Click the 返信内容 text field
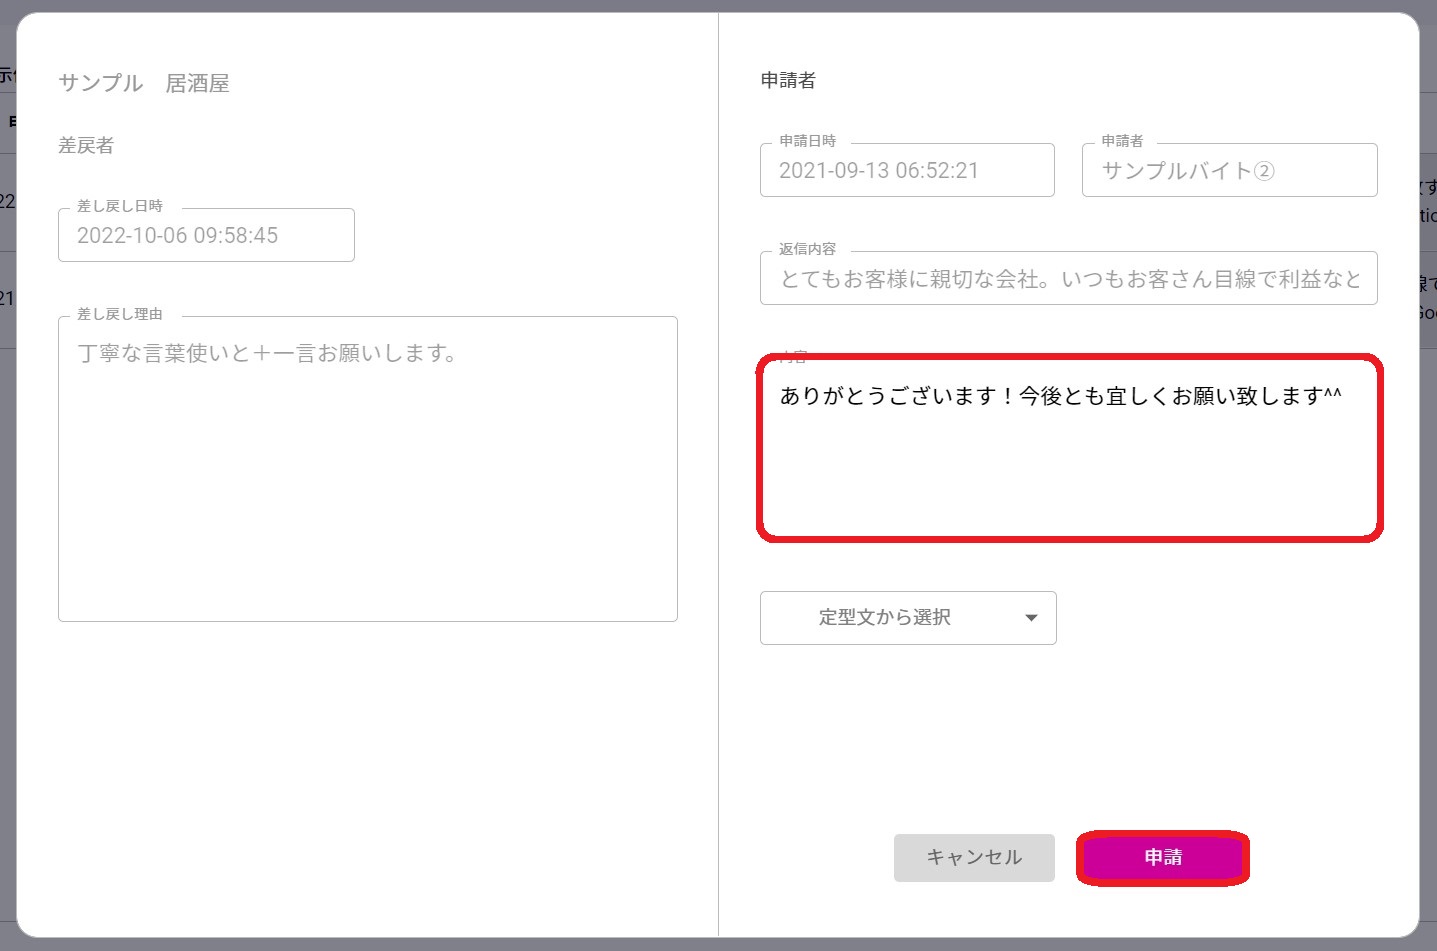 (1068, 279)
